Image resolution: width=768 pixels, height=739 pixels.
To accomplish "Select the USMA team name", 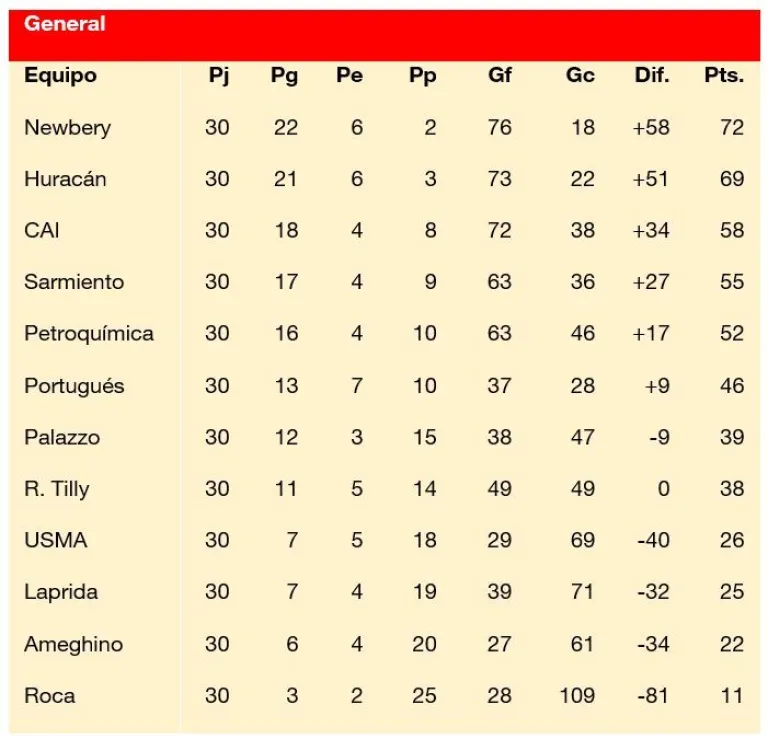I will coord(56,540).
